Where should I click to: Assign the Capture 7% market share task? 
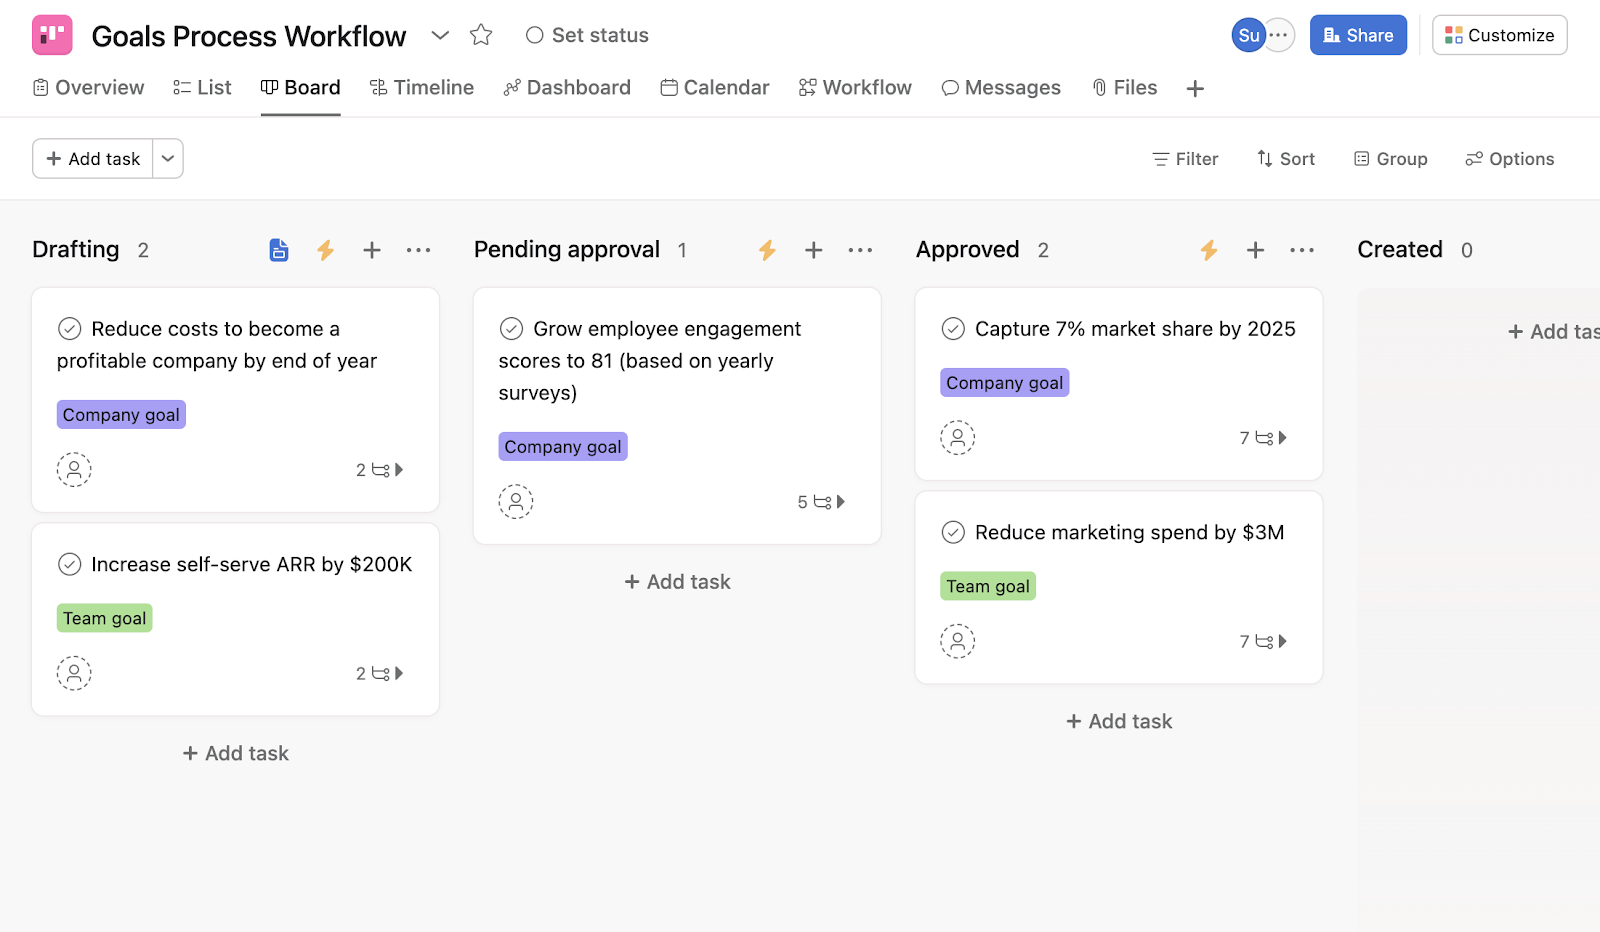957,438
